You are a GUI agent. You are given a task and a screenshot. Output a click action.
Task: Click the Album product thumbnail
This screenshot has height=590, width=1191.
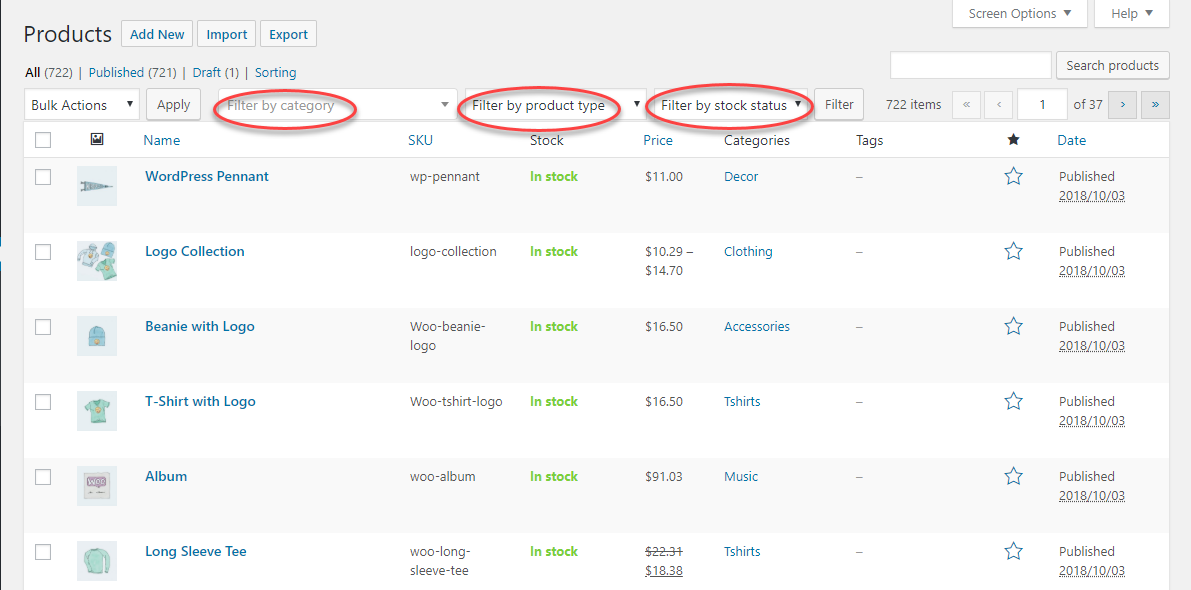(96, 486)
